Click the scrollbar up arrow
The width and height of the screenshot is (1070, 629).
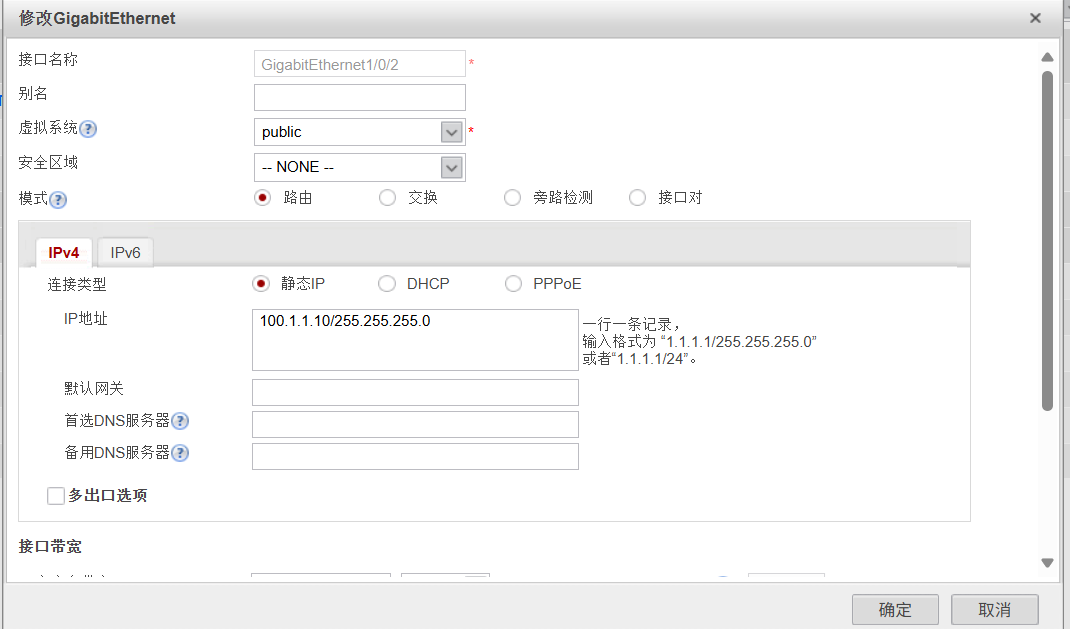(x=1047, y=57)
